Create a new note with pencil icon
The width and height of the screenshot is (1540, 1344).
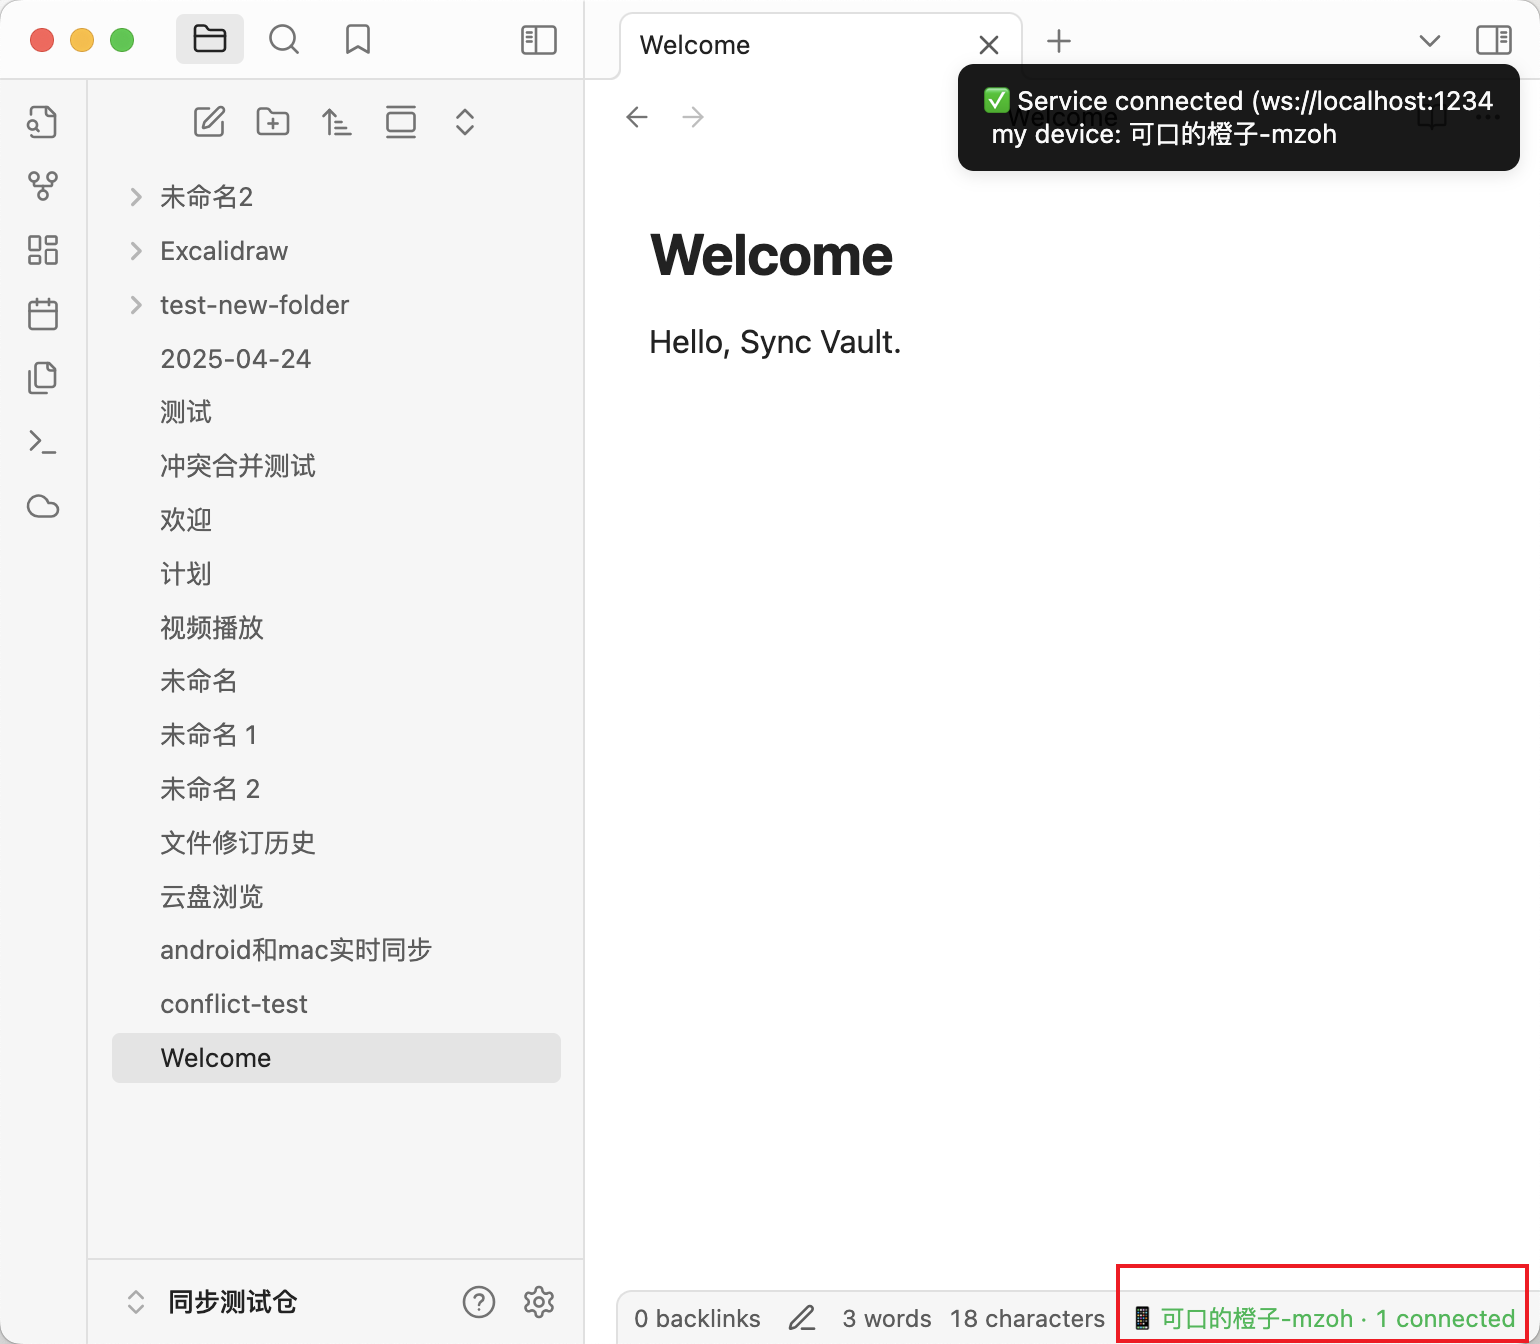209,122
